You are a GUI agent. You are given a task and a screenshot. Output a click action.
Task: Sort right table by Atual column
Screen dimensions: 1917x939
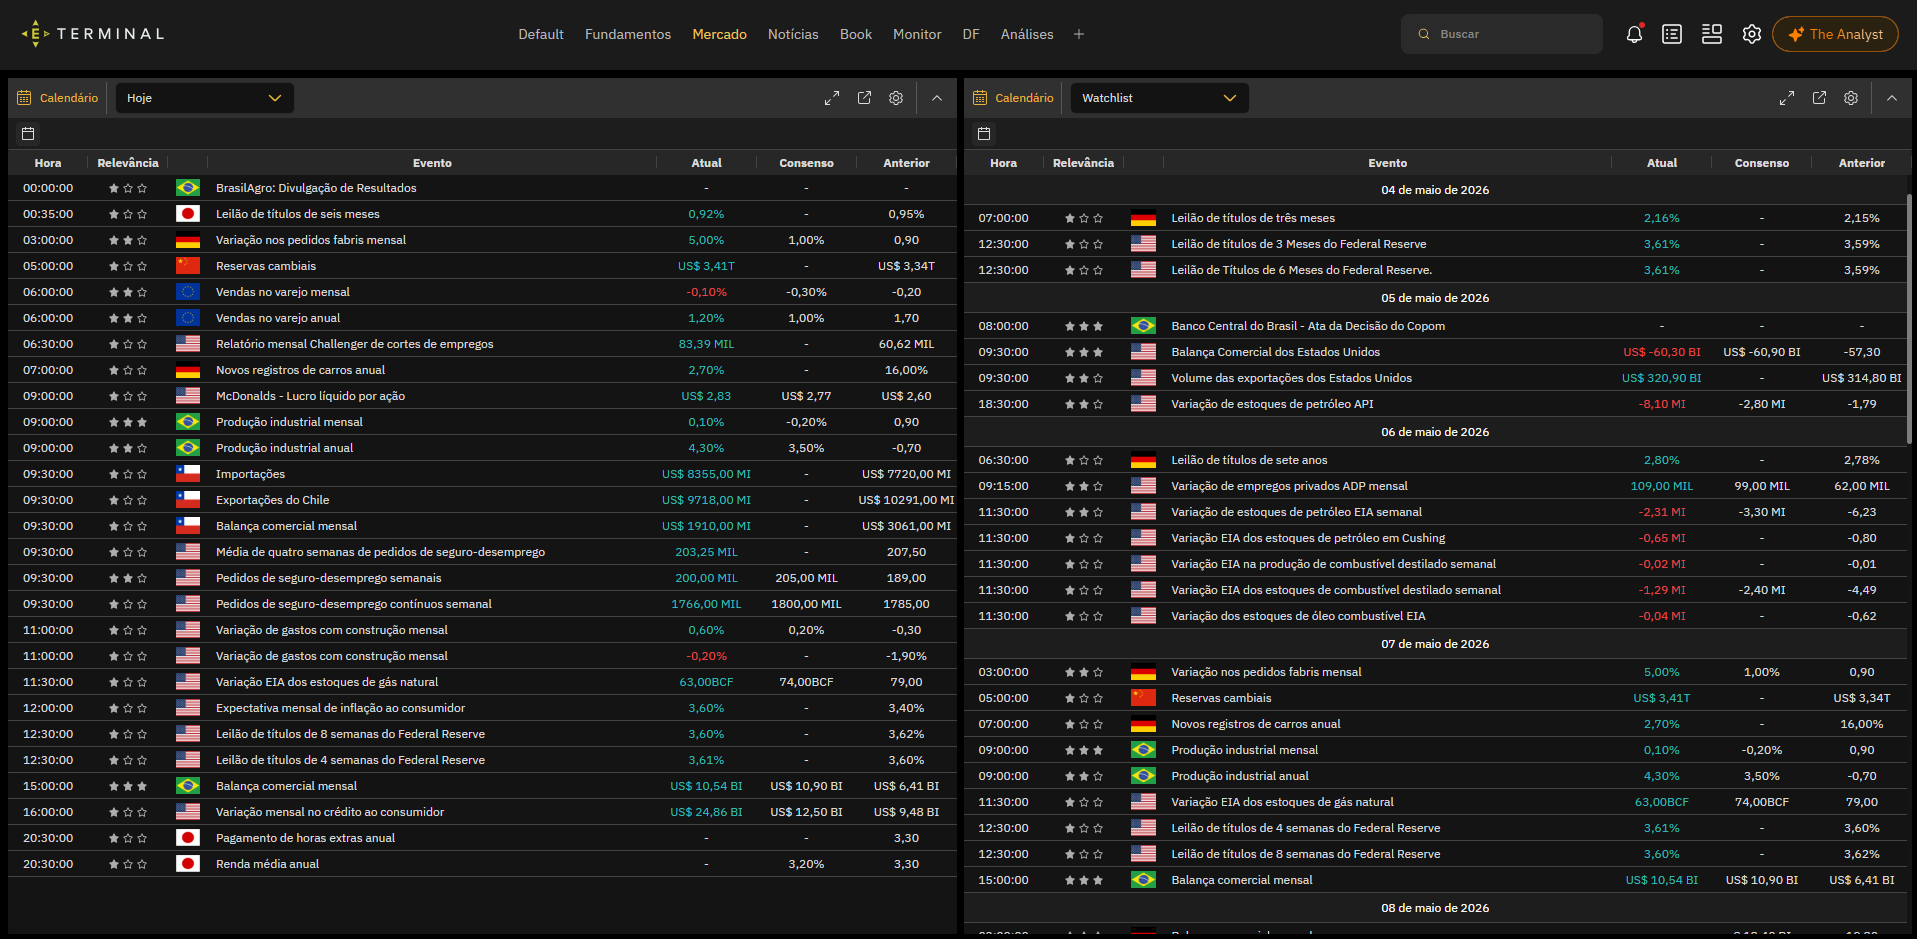[x=1662, y=163]
